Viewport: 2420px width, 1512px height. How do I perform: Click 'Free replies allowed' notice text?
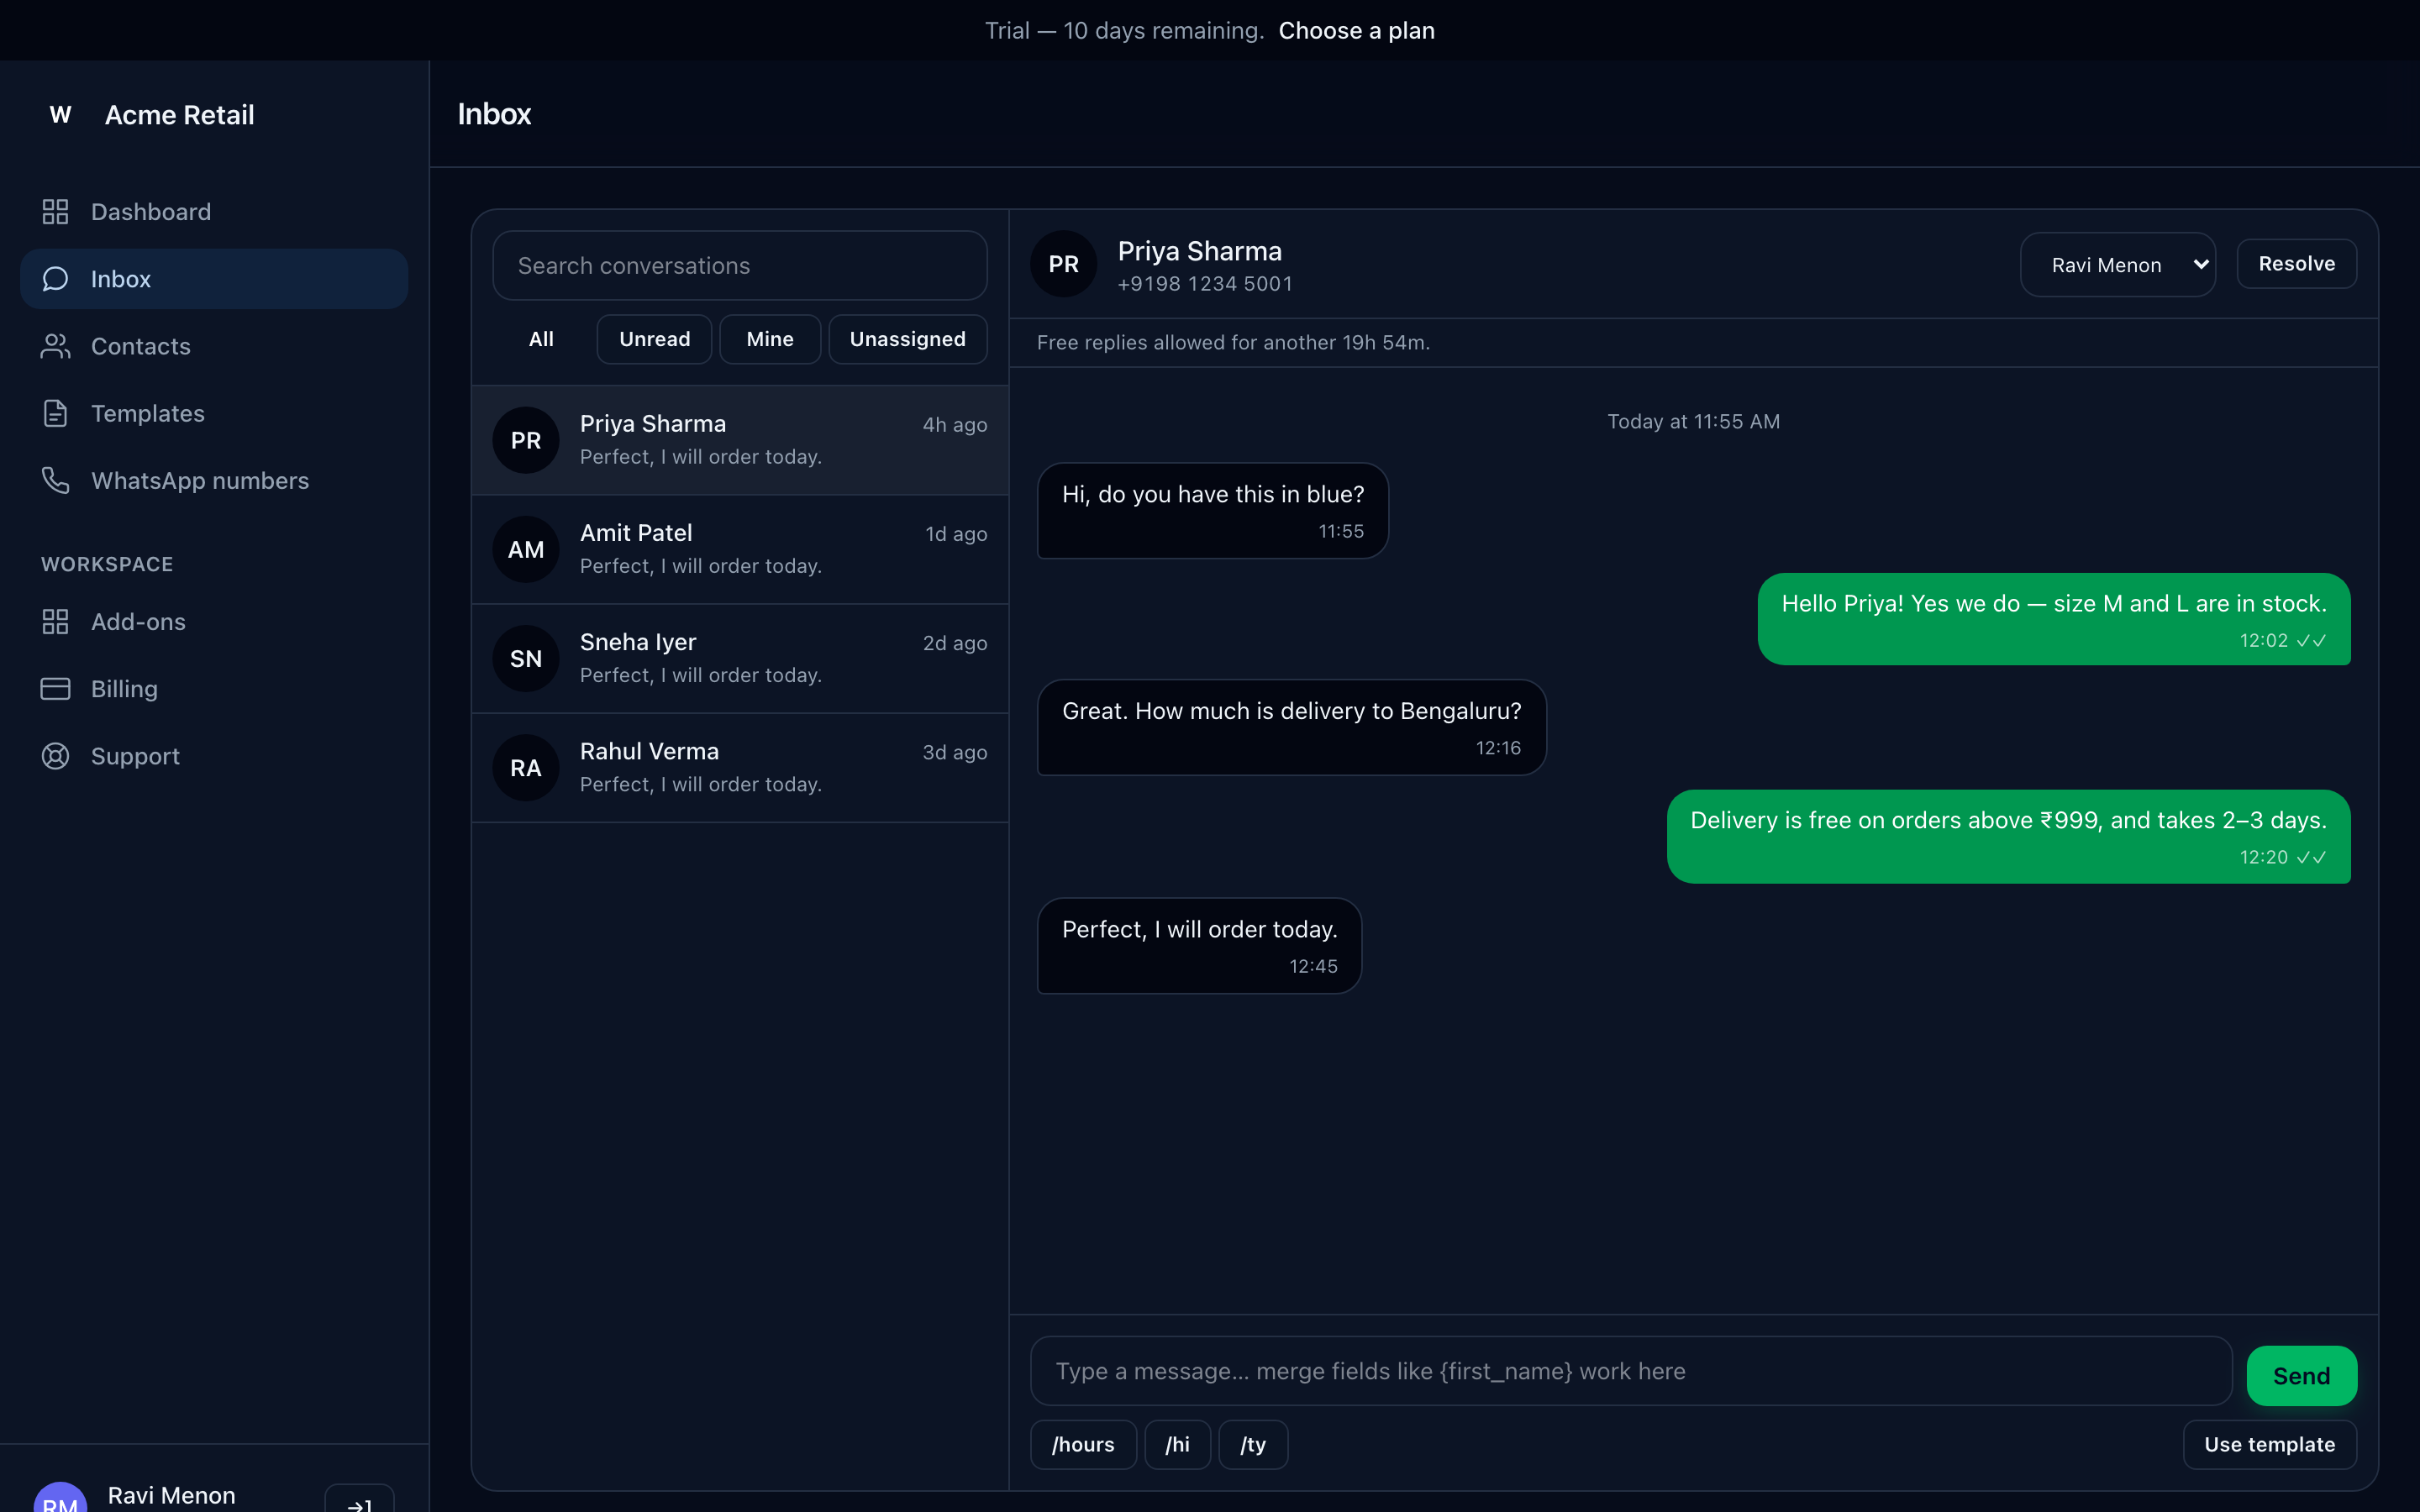[x=1233, y=342]
